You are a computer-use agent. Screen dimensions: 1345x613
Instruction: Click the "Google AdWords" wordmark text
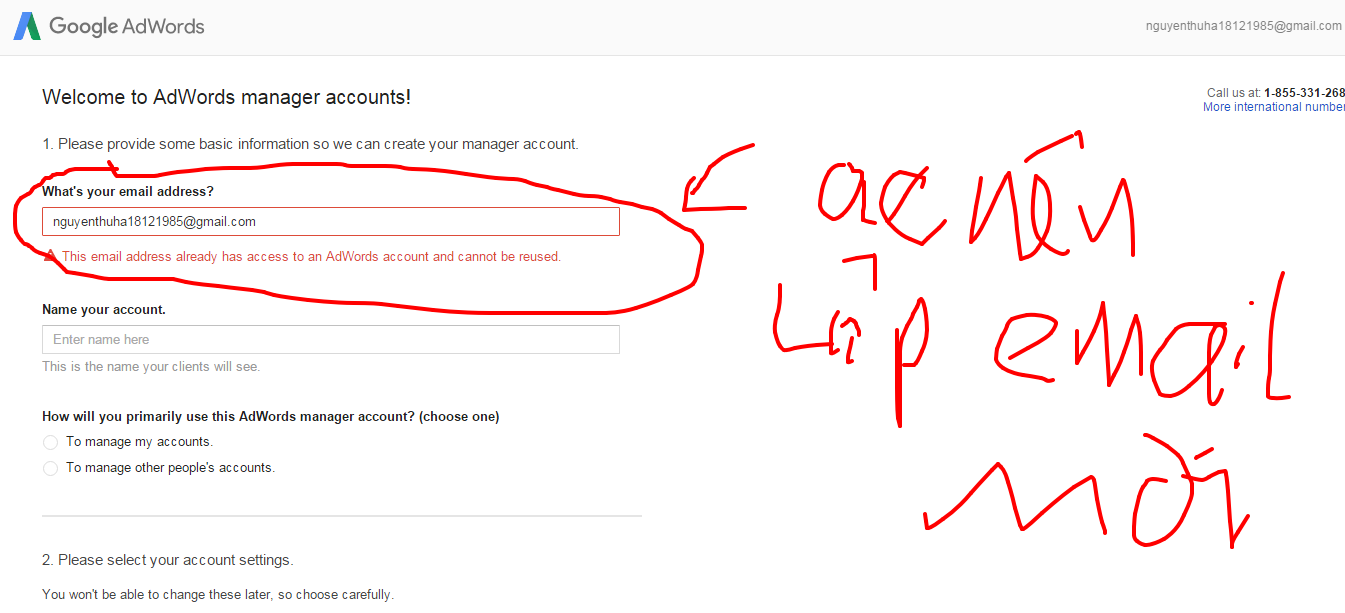coord(127,27)
